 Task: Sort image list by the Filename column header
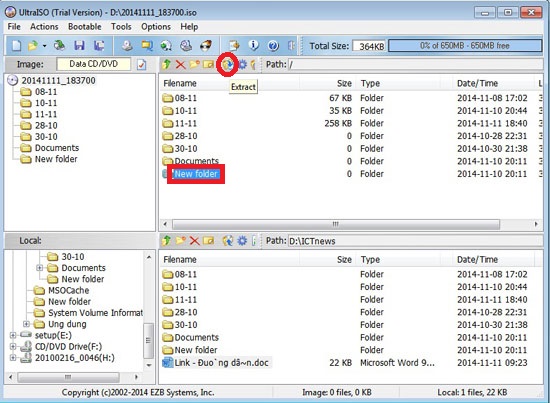click(x=230, y=83)
